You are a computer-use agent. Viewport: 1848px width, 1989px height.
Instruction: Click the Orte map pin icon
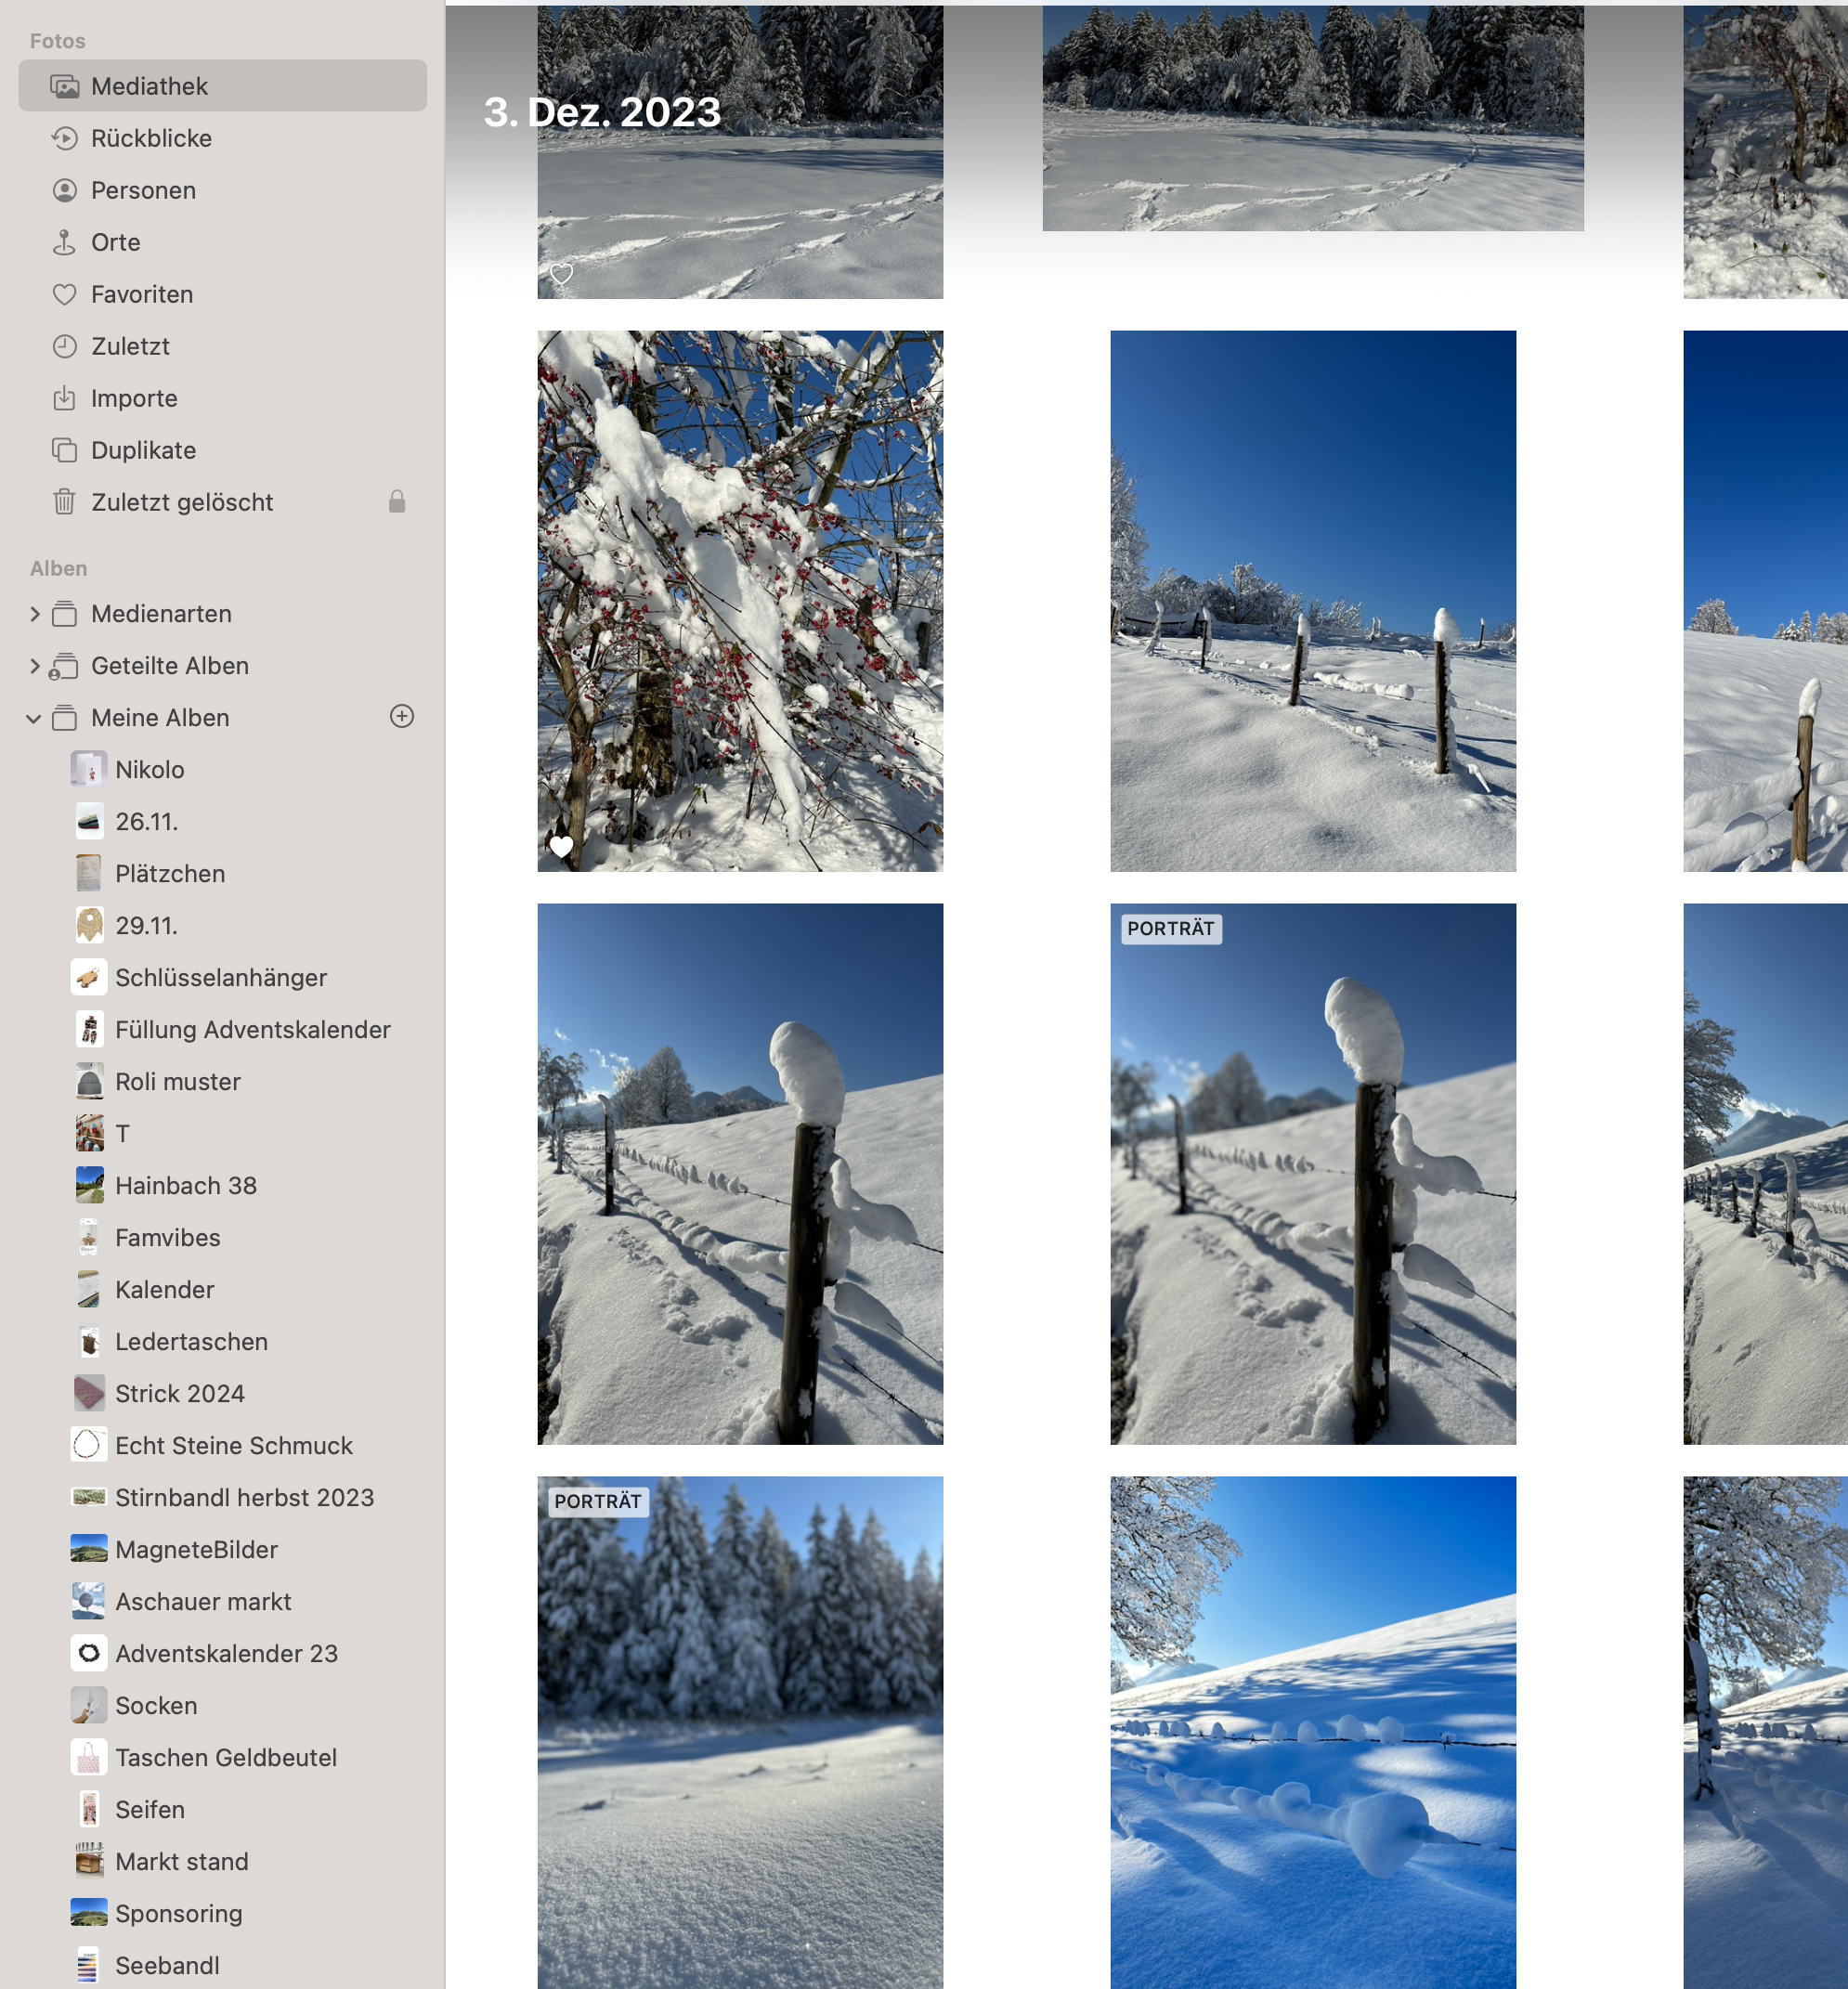(x=64, y=242)
